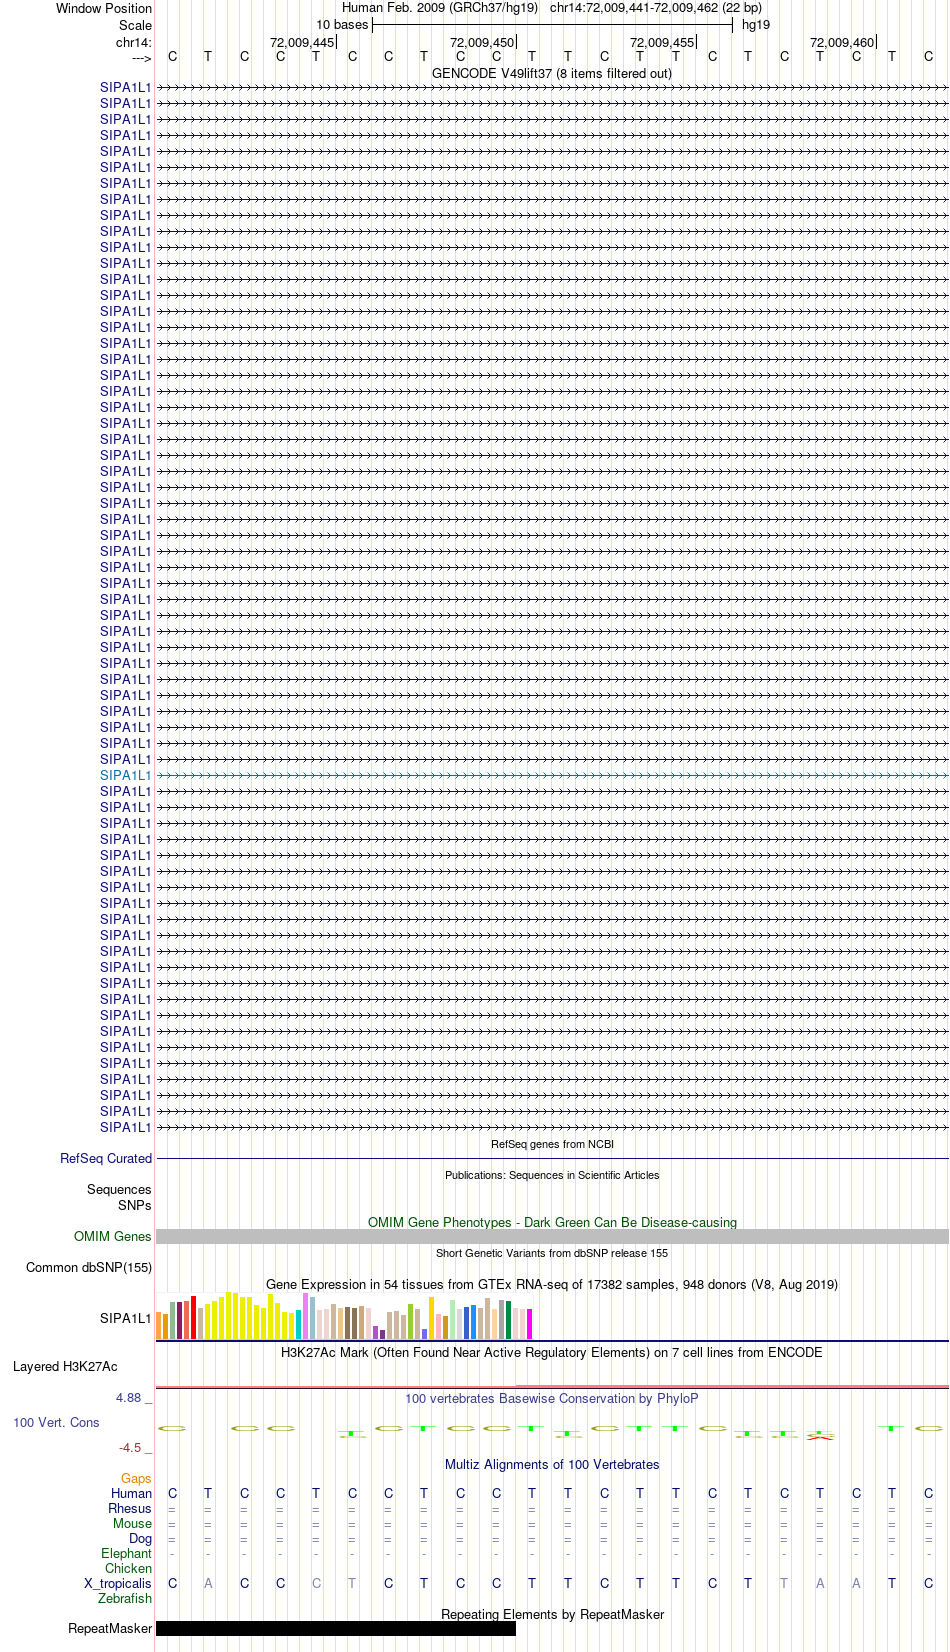This screenshot has height=1652, width=950.
Task: Click the 72,009,460 position marker
Action: (842, 42)
